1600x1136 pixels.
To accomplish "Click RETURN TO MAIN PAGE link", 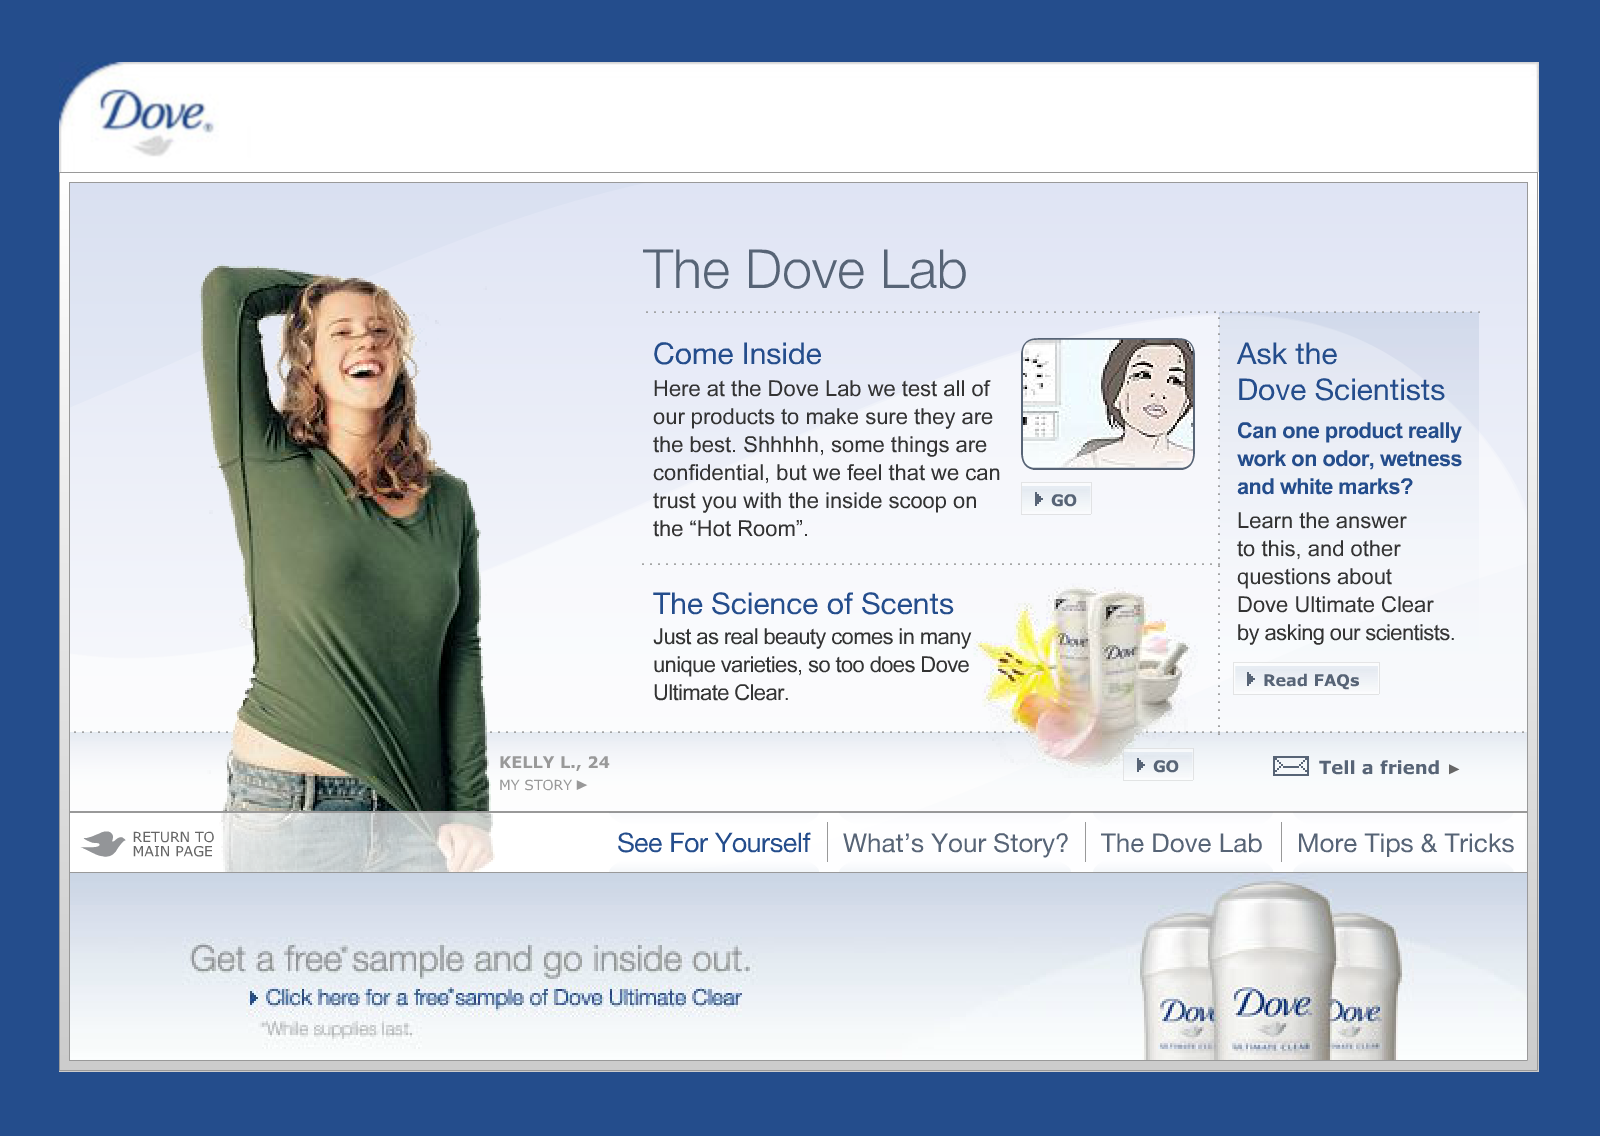I will pyautogui.click(x=173, y=844).
